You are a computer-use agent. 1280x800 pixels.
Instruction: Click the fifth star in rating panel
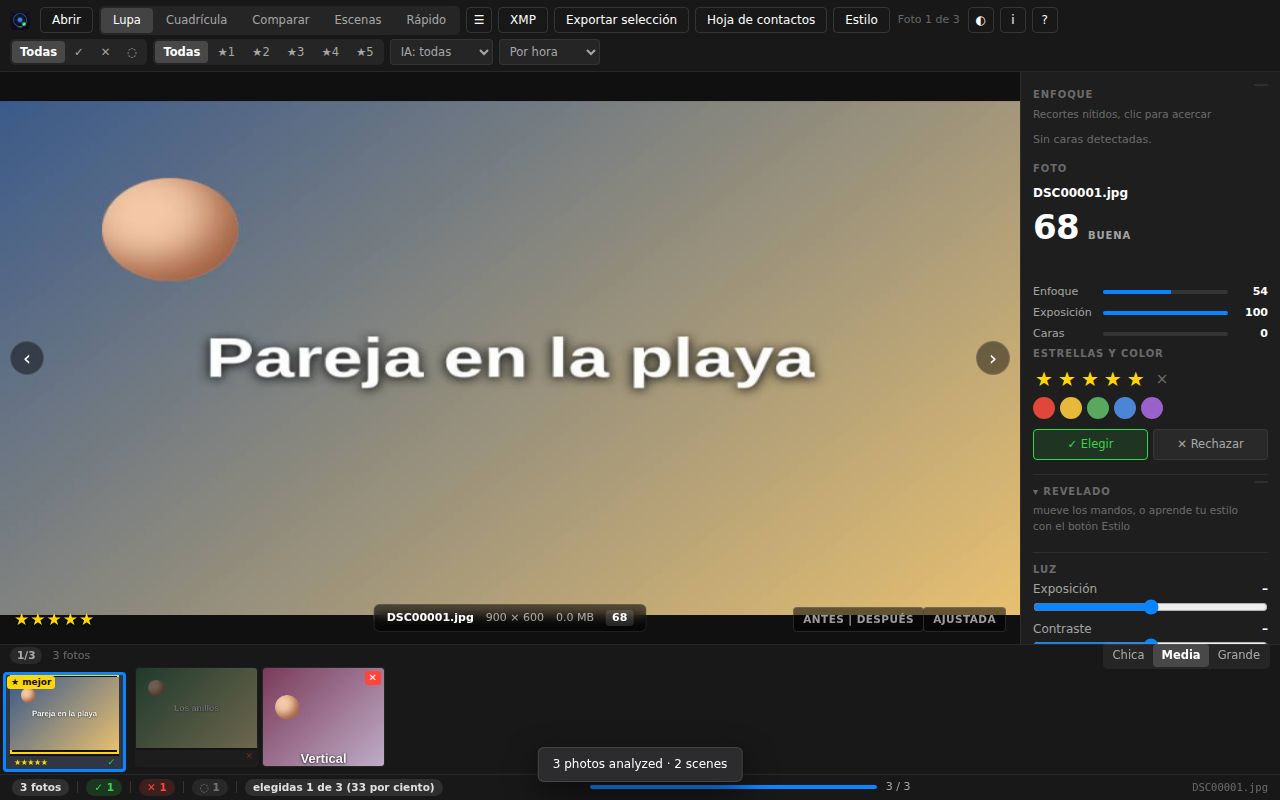pyautogui.click(x=1135, y=379)
